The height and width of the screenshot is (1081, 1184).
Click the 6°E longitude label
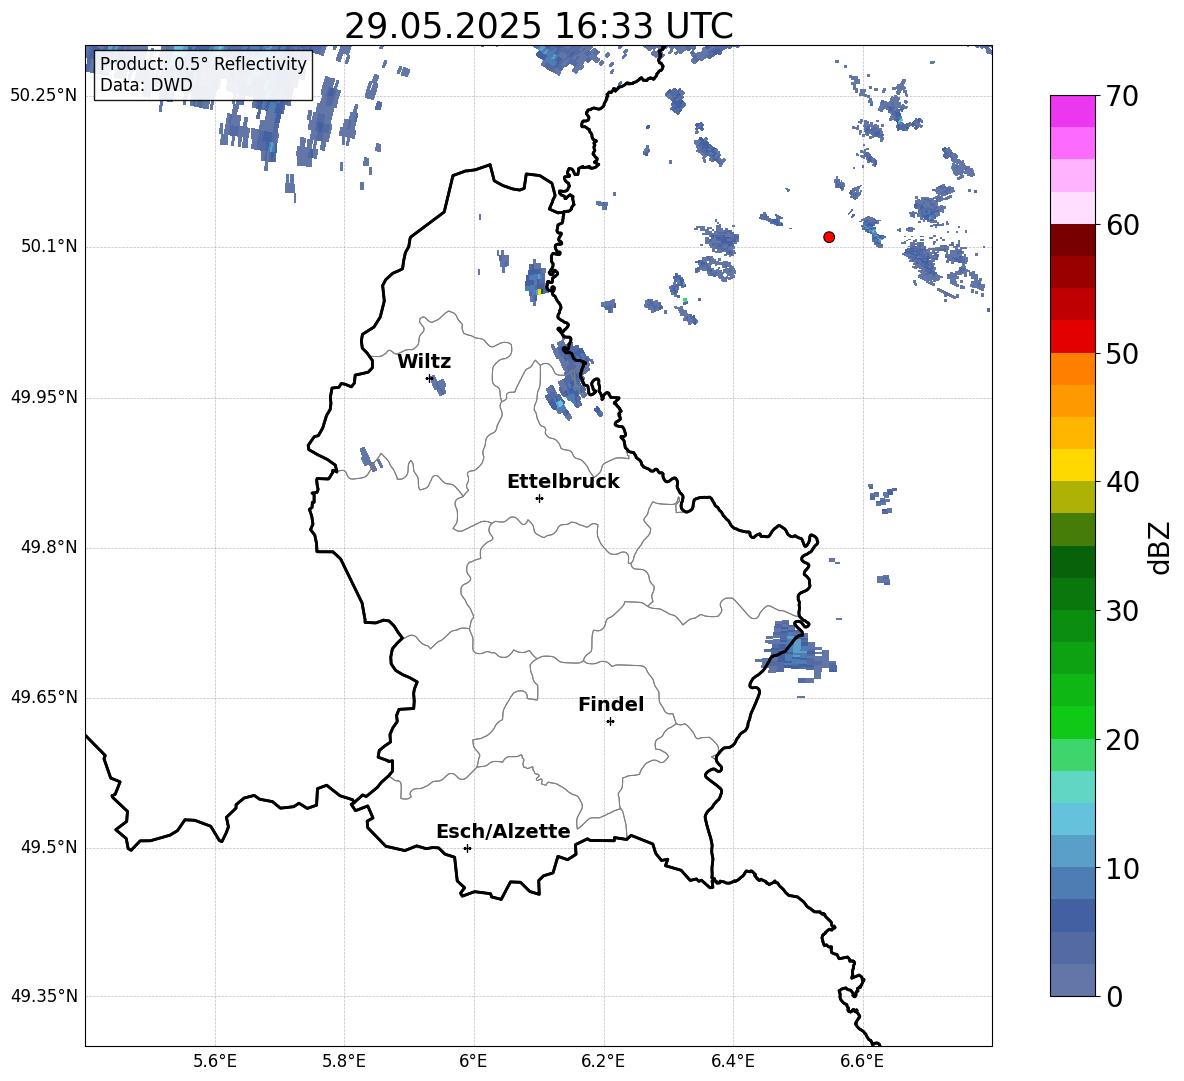(473, 1061)
